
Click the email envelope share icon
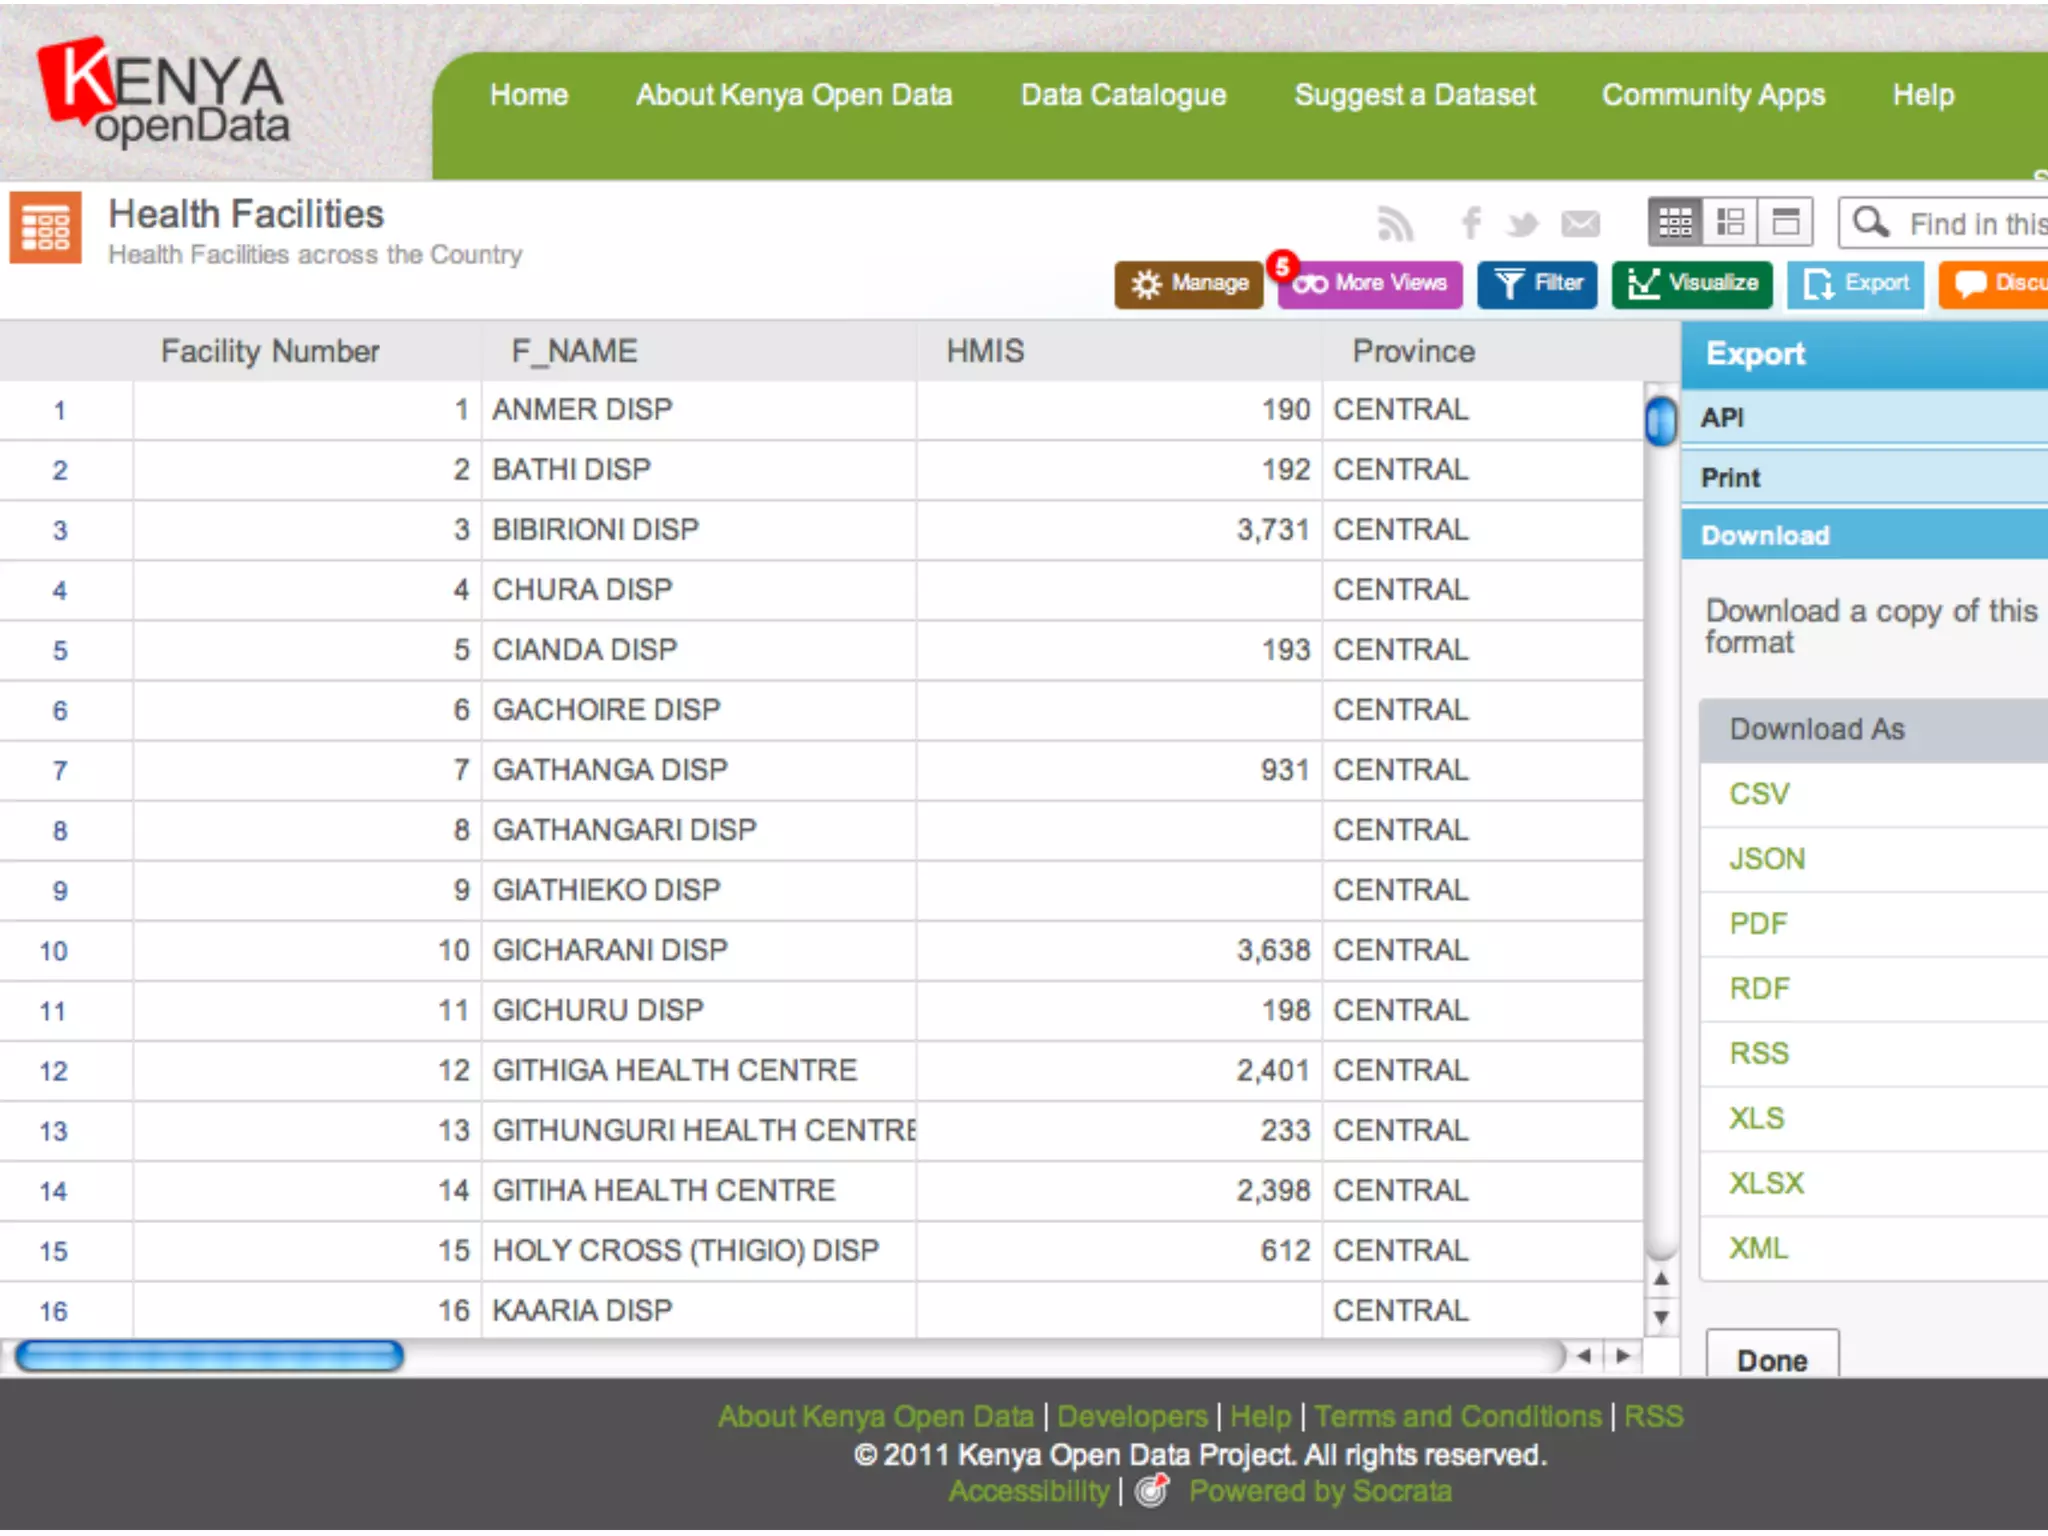point(1581,224)
